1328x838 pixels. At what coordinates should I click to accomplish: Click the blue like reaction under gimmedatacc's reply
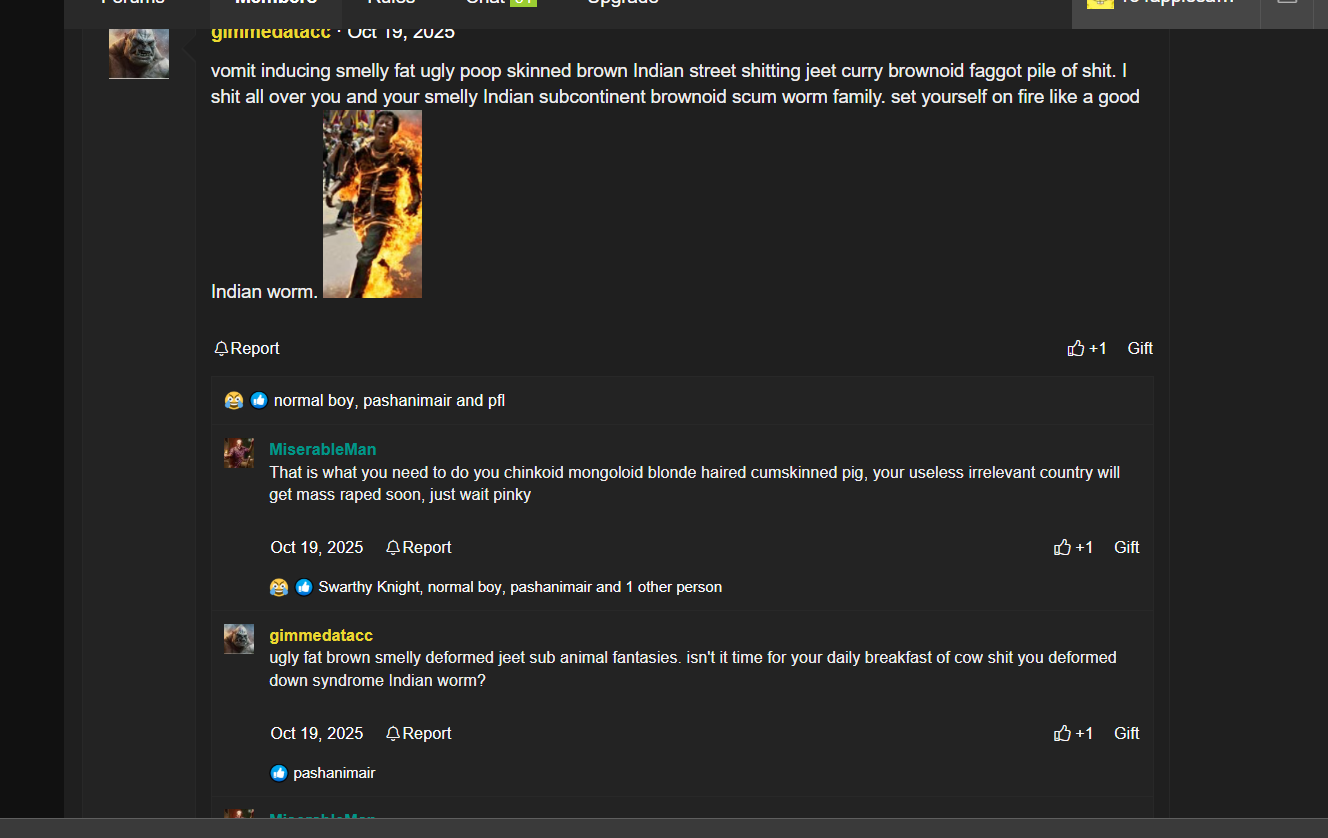(279, 773)
